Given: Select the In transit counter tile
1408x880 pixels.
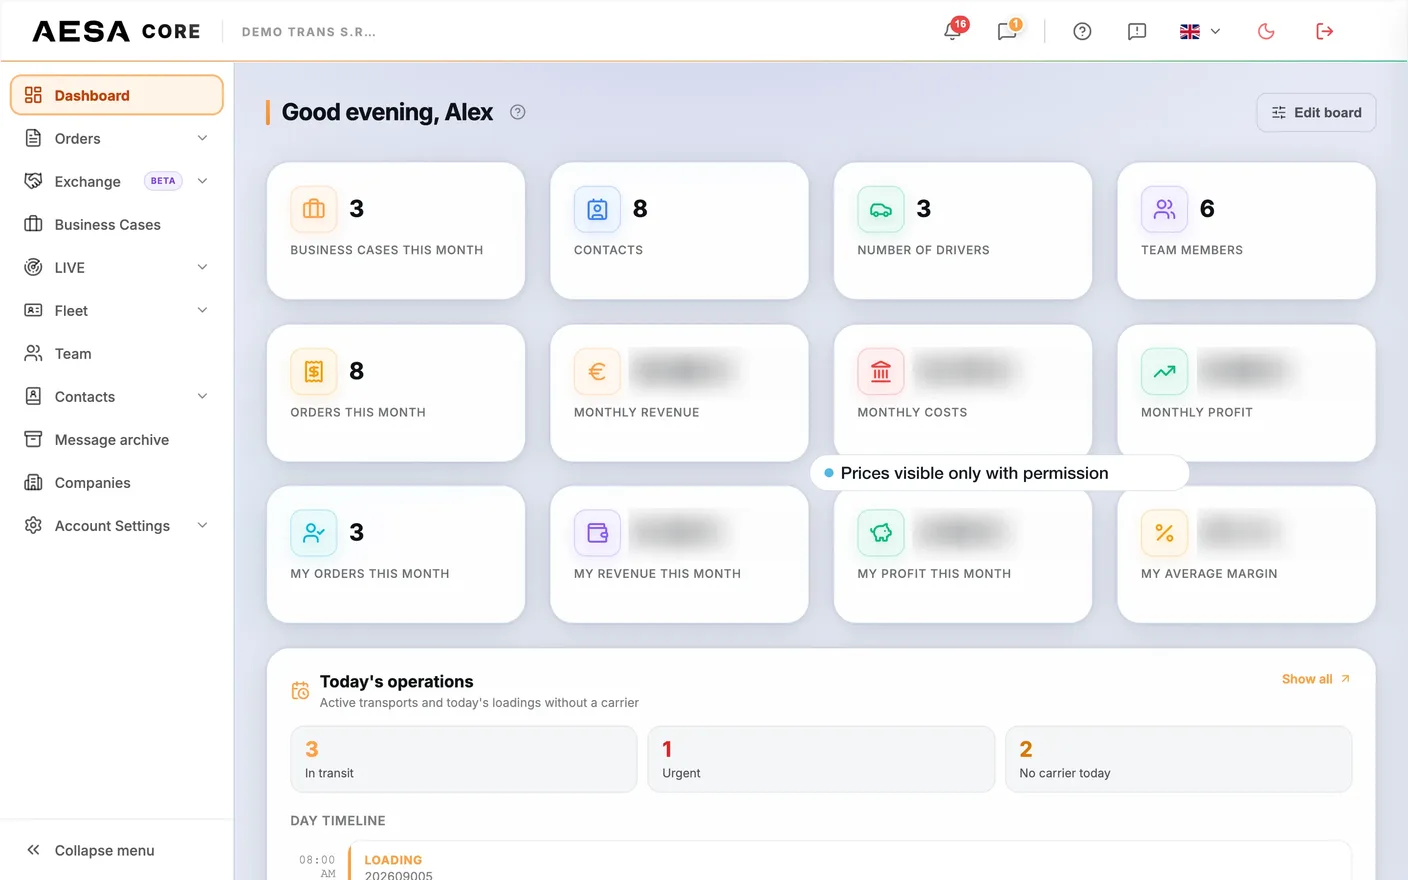Looking at the screenshot, I should (x=463, y=759).
